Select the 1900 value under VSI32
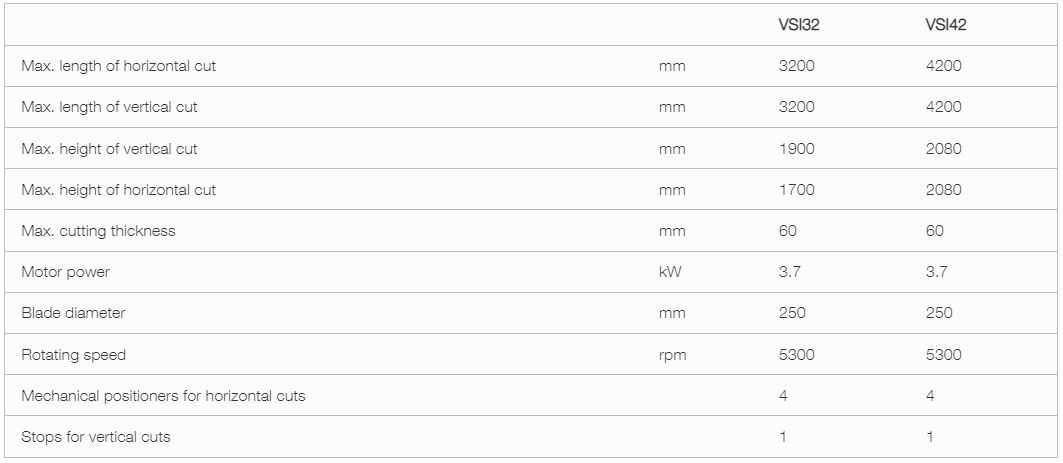This screenshot has width=1063, height=463. (797, 148)
